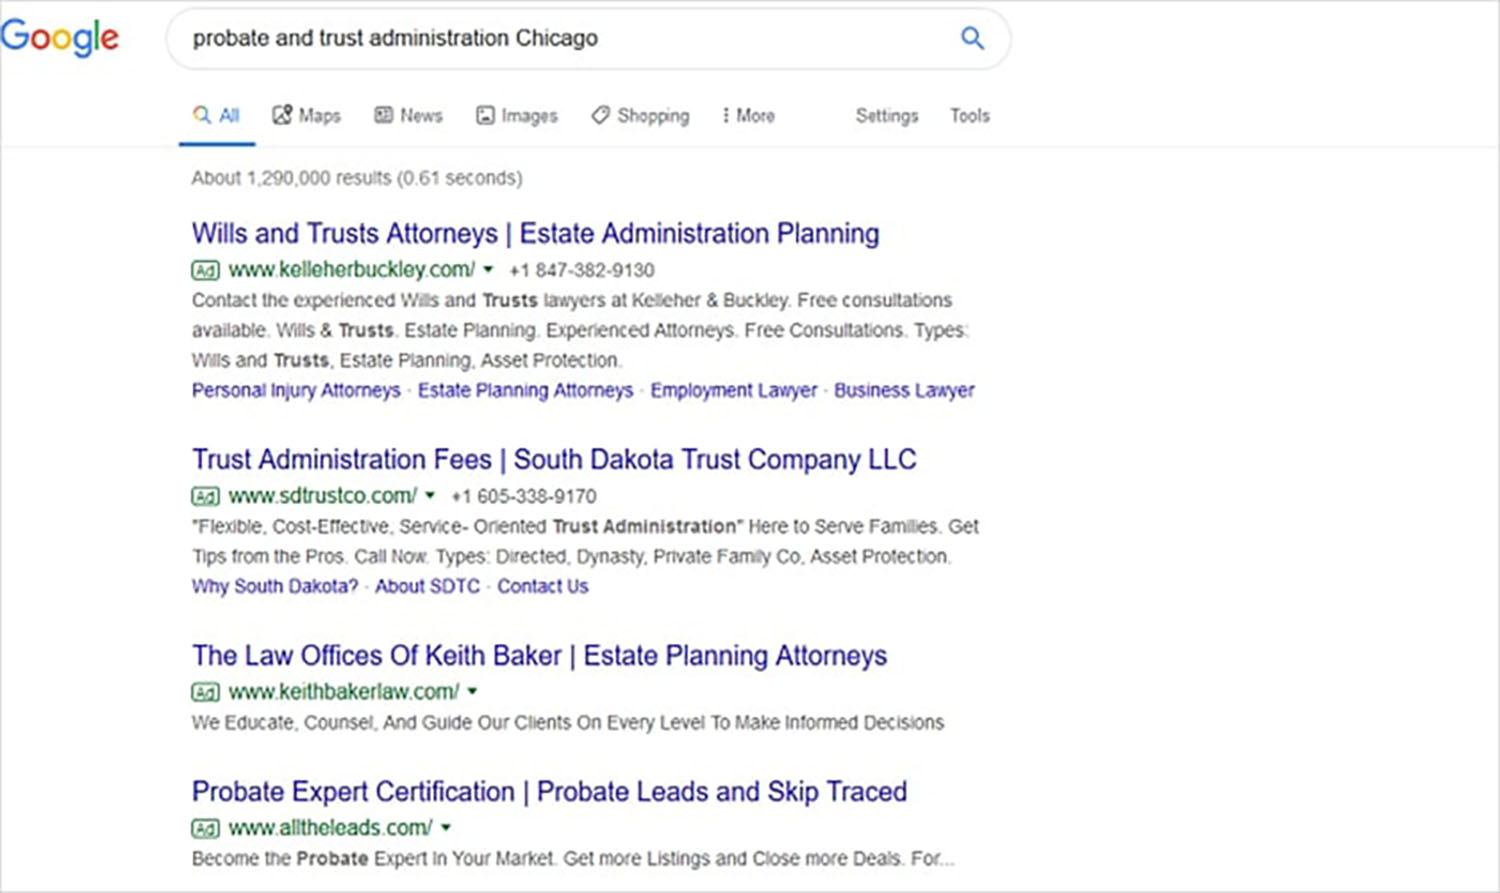The height and width of the screenshot is (893, 1500).
Task: Click the Ad label next to kelleherbuckley.com
Action: (x=203, y=269)
